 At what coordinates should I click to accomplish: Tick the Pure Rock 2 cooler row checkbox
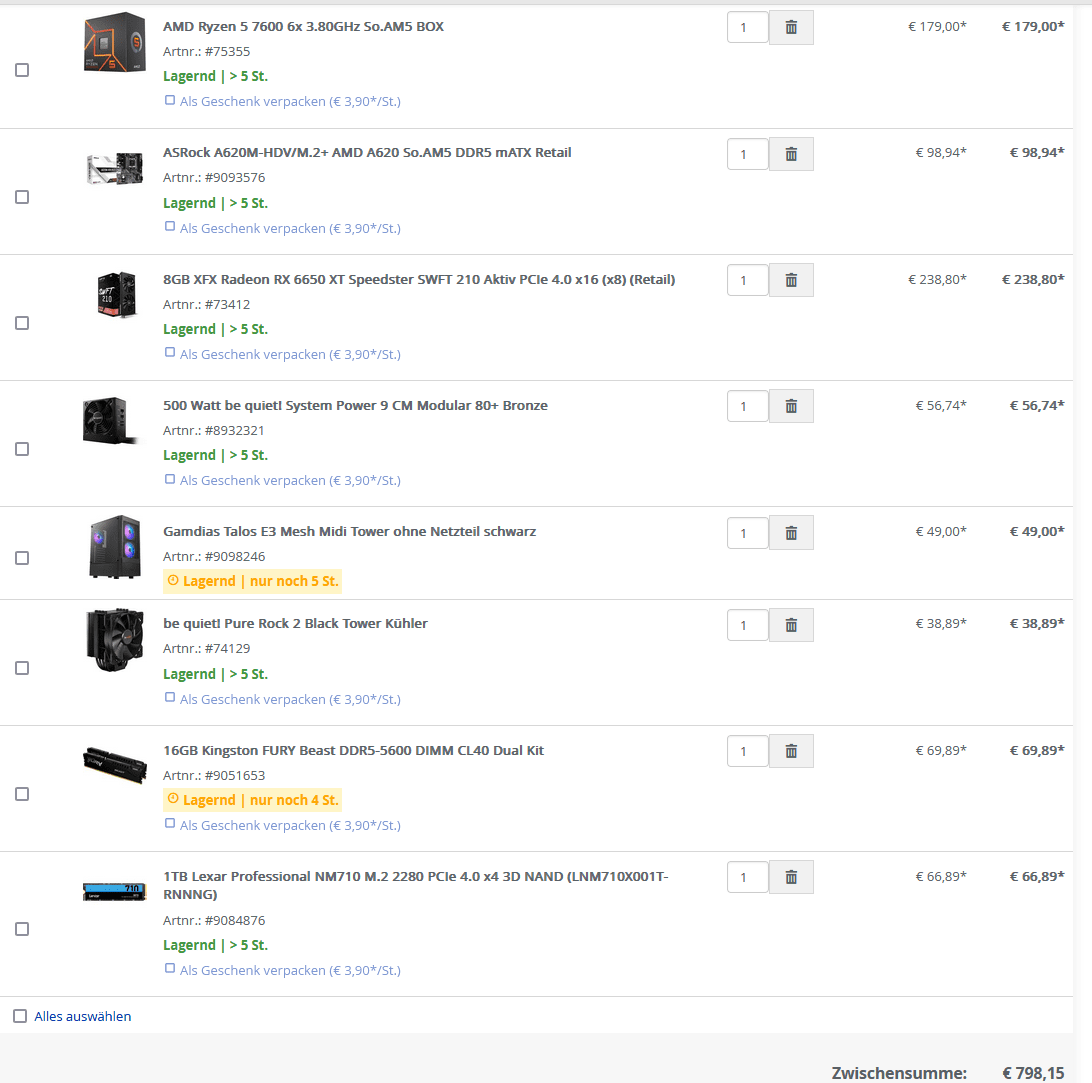click(22, 668)
